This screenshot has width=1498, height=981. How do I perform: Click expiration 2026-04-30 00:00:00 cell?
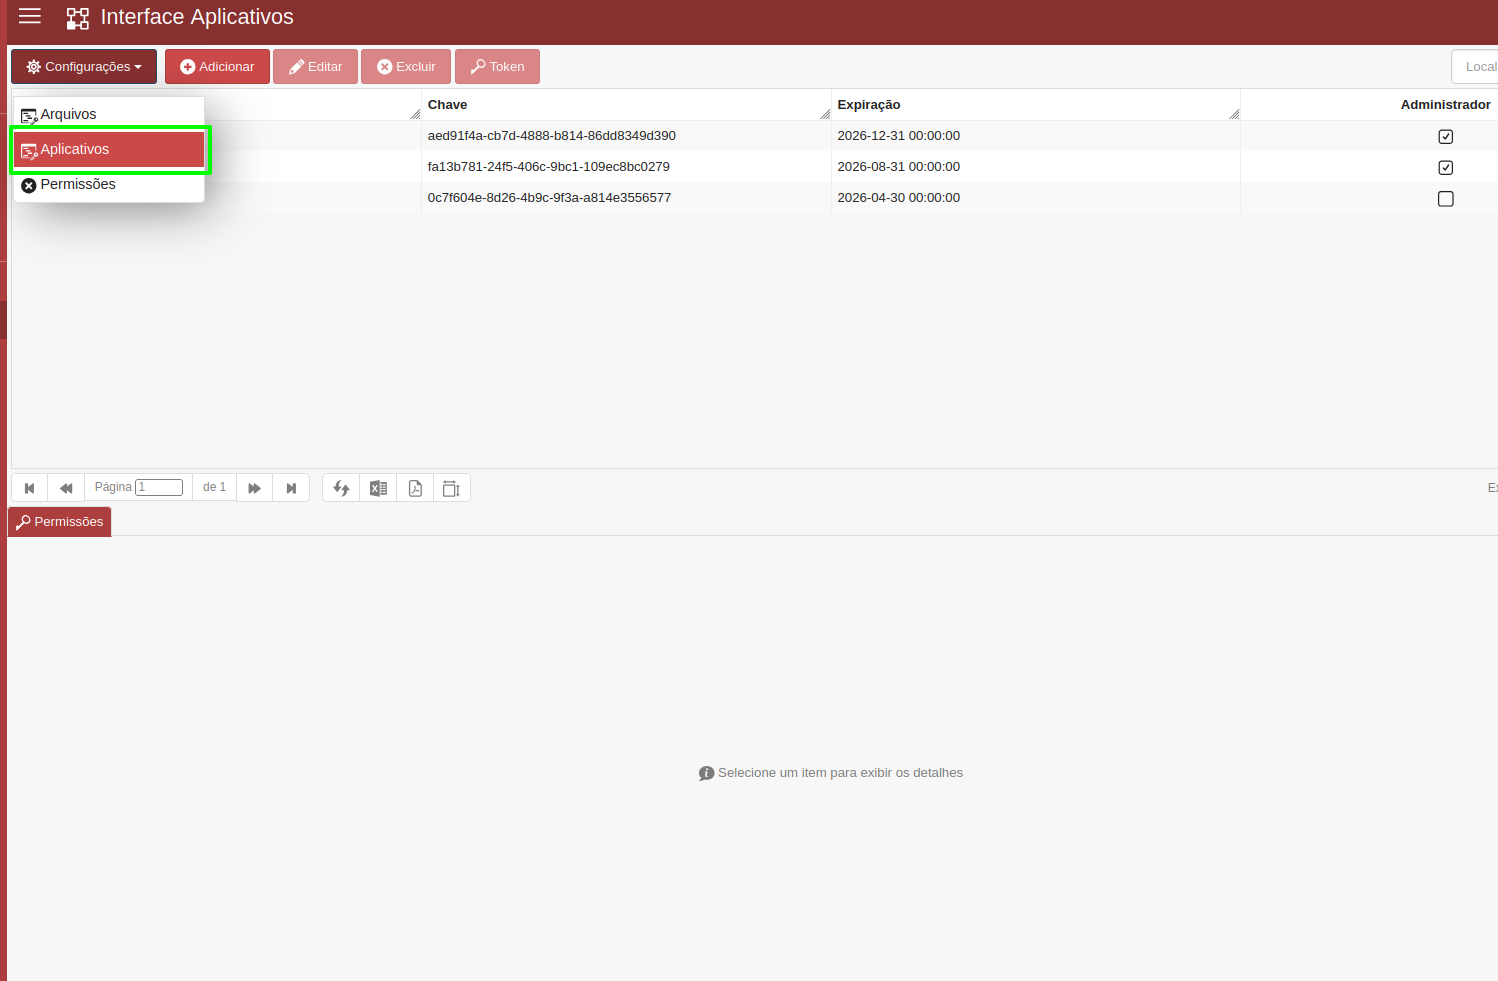(898, 198)
